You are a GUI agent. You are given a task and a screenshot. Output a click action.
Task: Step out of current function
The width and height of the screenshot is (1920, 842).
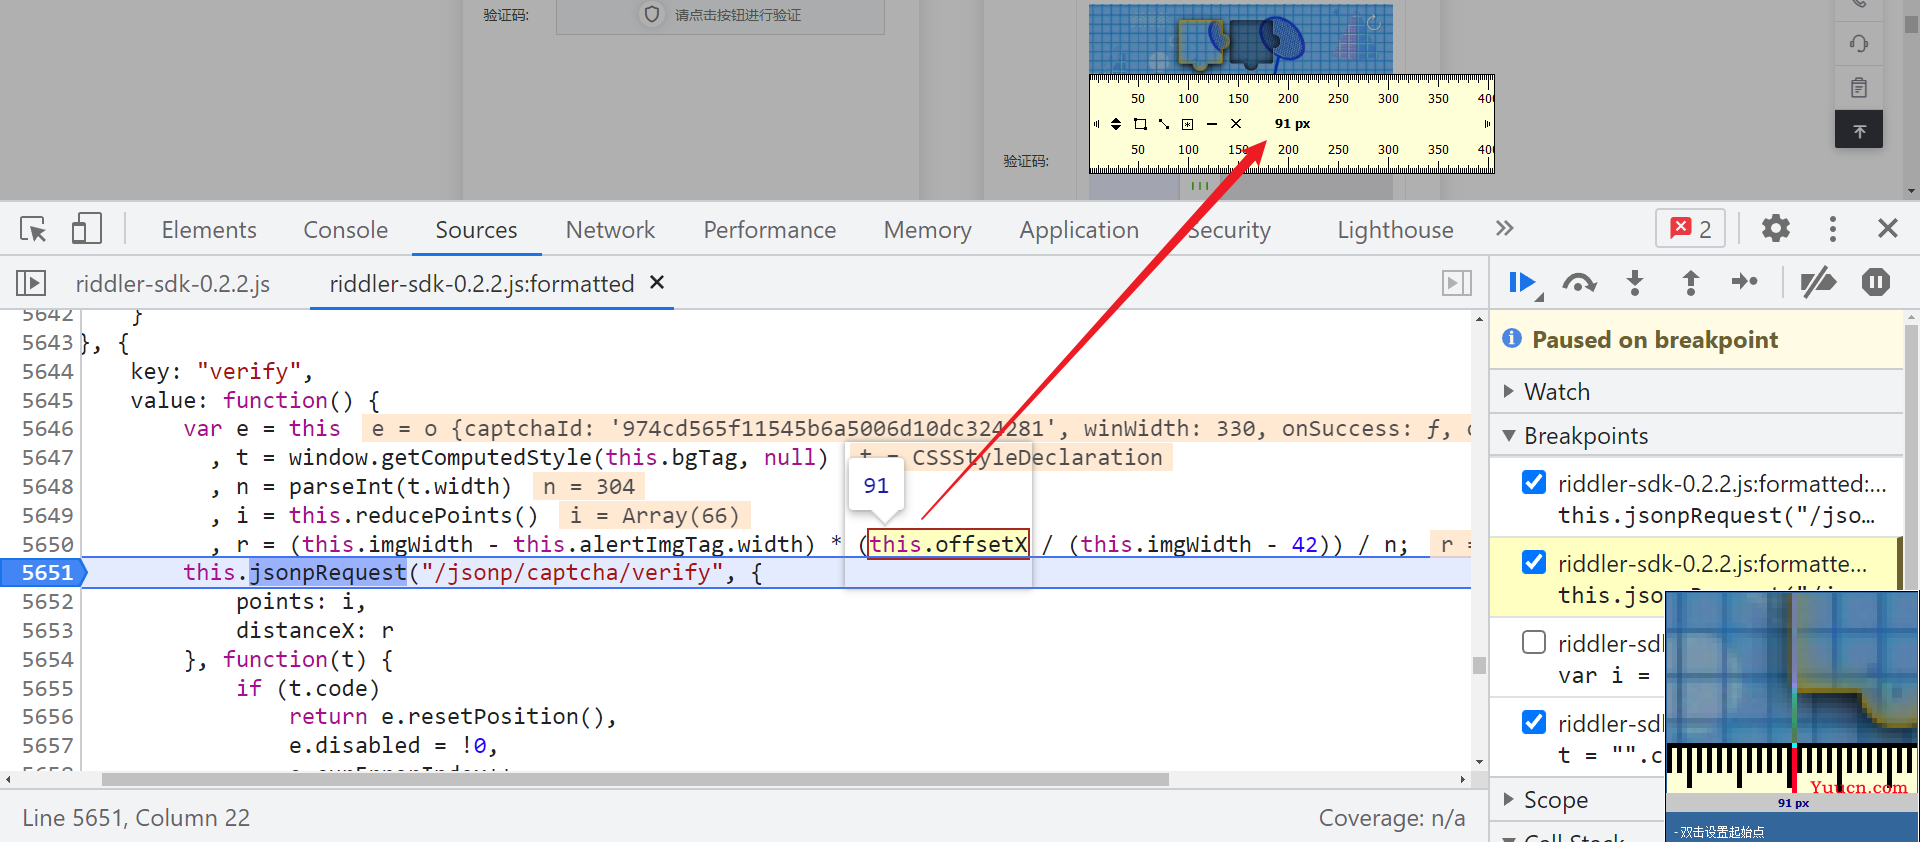coord(1690,283)
